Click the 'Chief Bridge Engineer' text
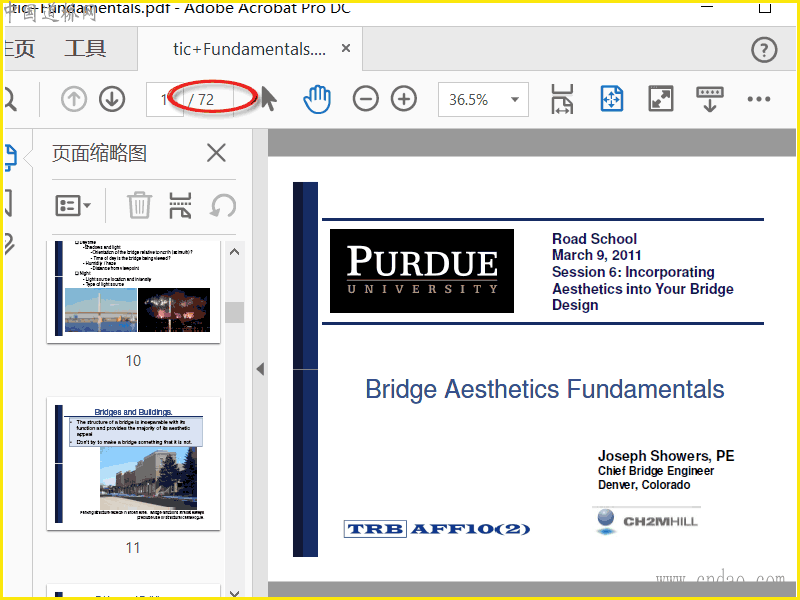Screen dimensions: 800x600 coord(656,471)
